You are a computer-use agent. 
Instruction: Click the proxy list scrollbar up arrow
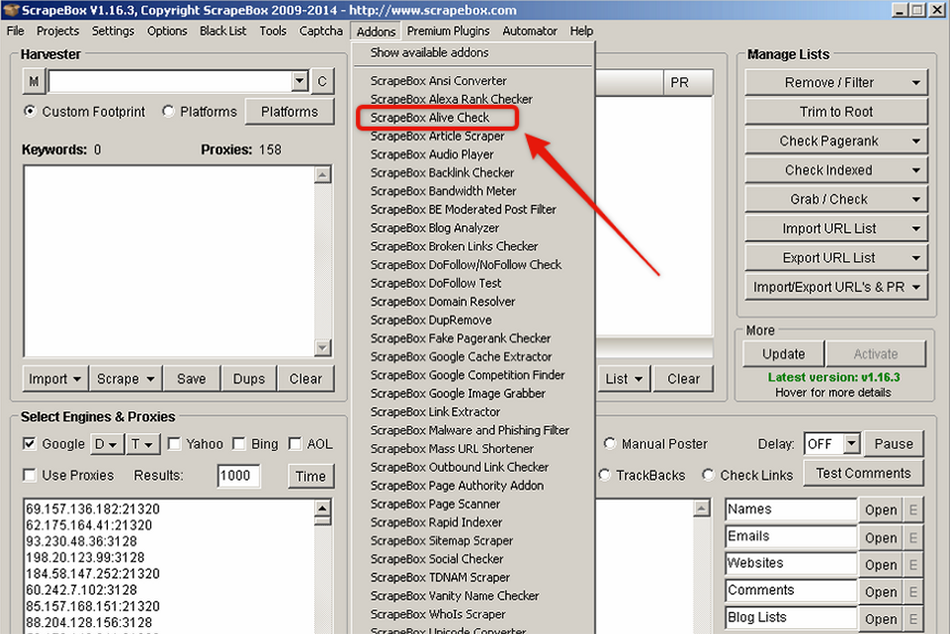[x=323, y=508]
